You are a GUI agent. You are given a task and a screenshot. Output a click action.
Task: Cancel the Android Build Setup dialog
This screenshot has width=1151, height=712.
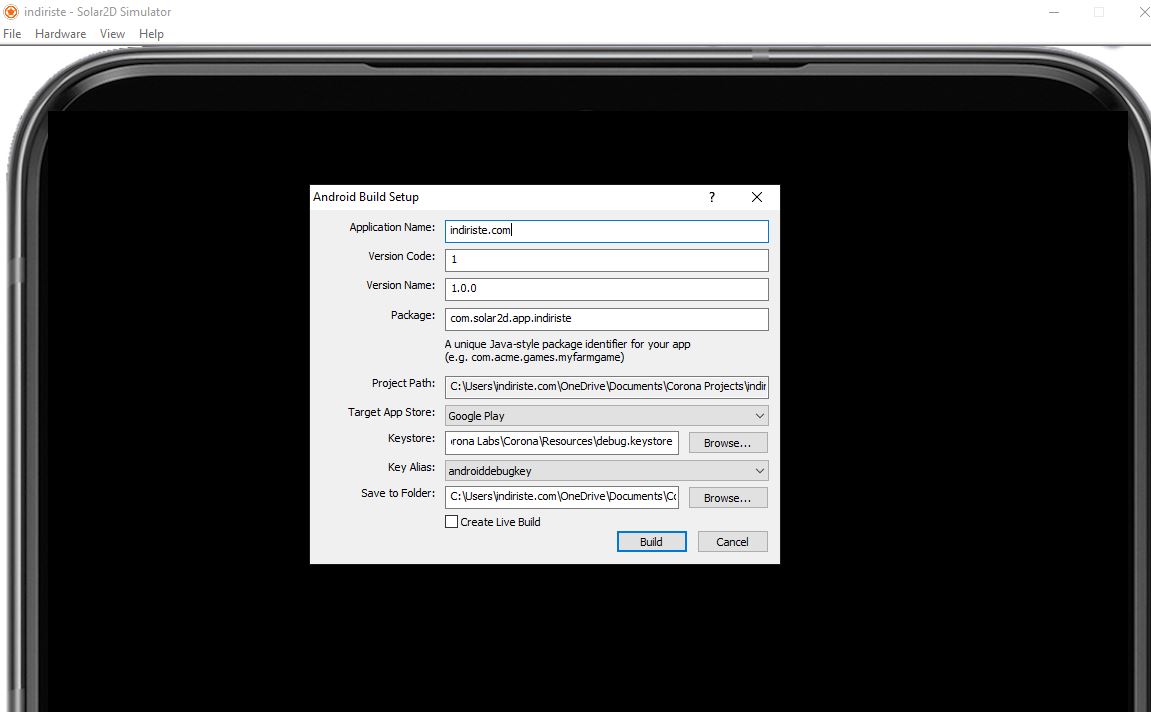pos(732,542)
